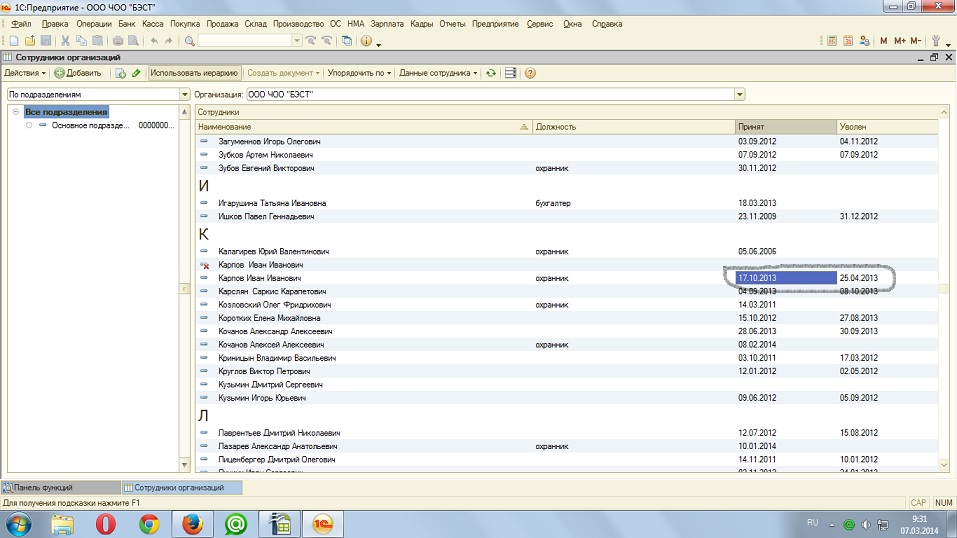Click the refresh list icon in toolbar
Image resolution: width=957 pixels, height=538 pixels.
click(x=491, y=73)
